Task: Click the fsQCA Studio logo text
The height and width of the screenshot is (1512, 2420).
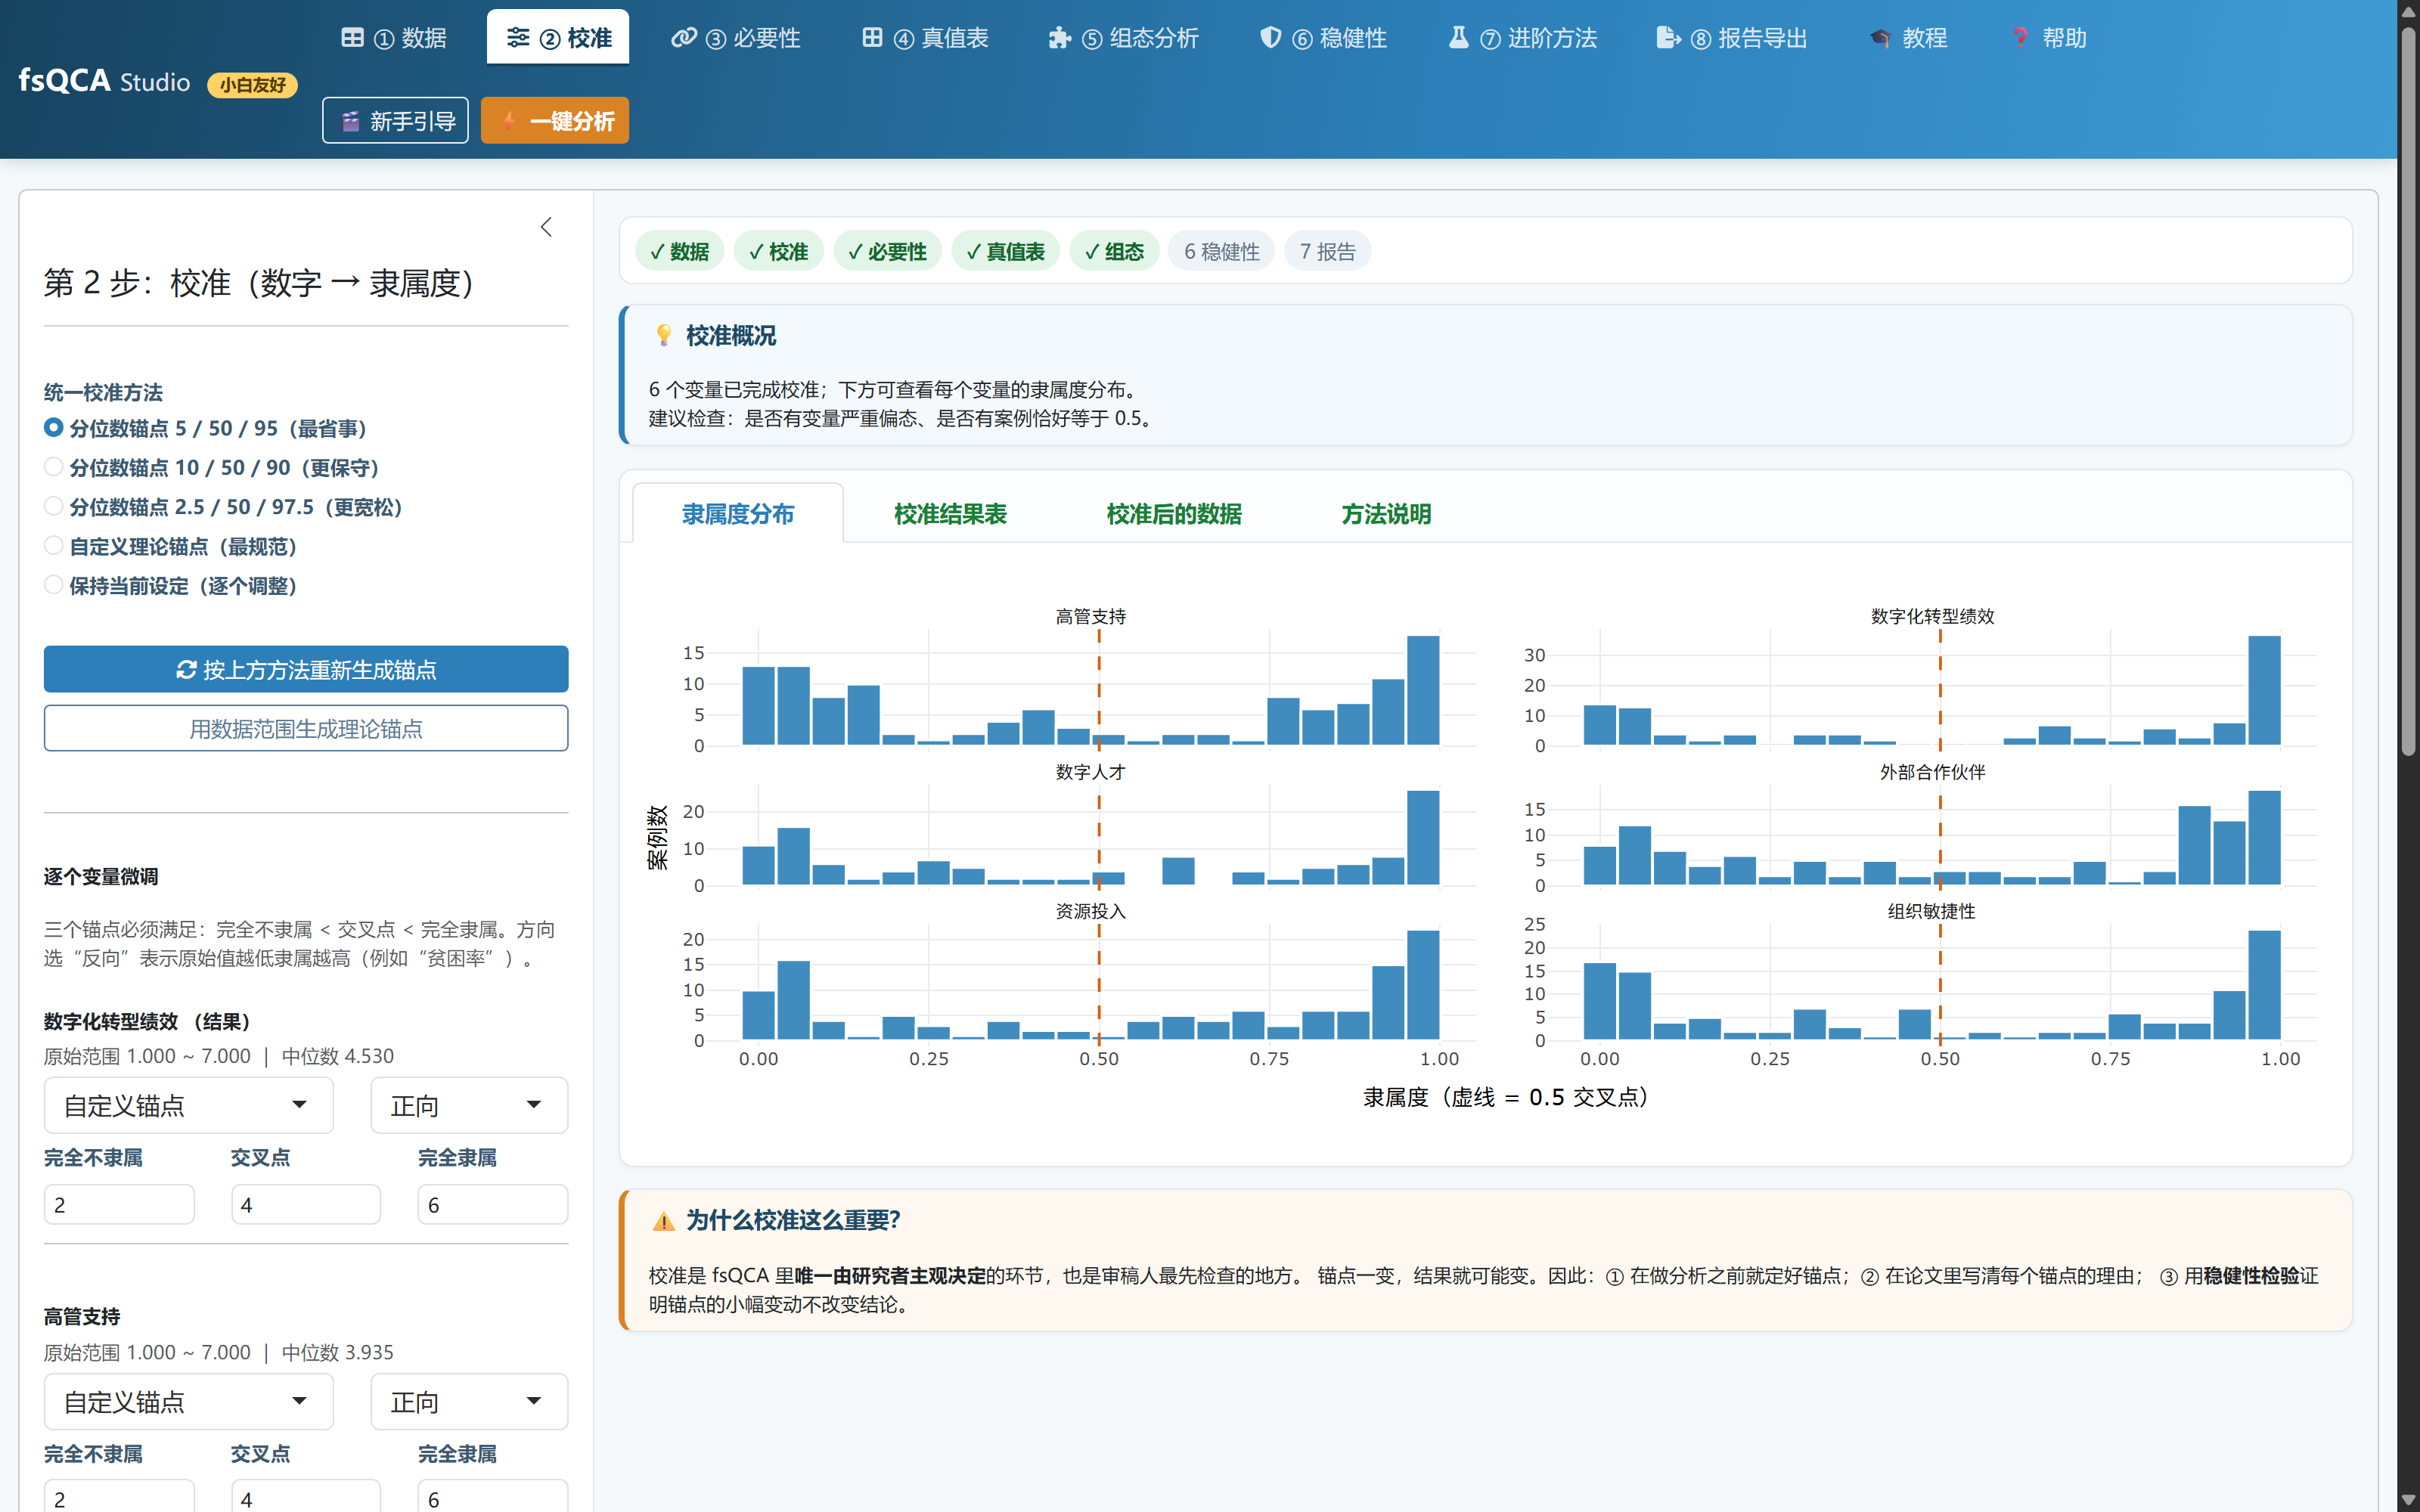Action: (104, 80)
